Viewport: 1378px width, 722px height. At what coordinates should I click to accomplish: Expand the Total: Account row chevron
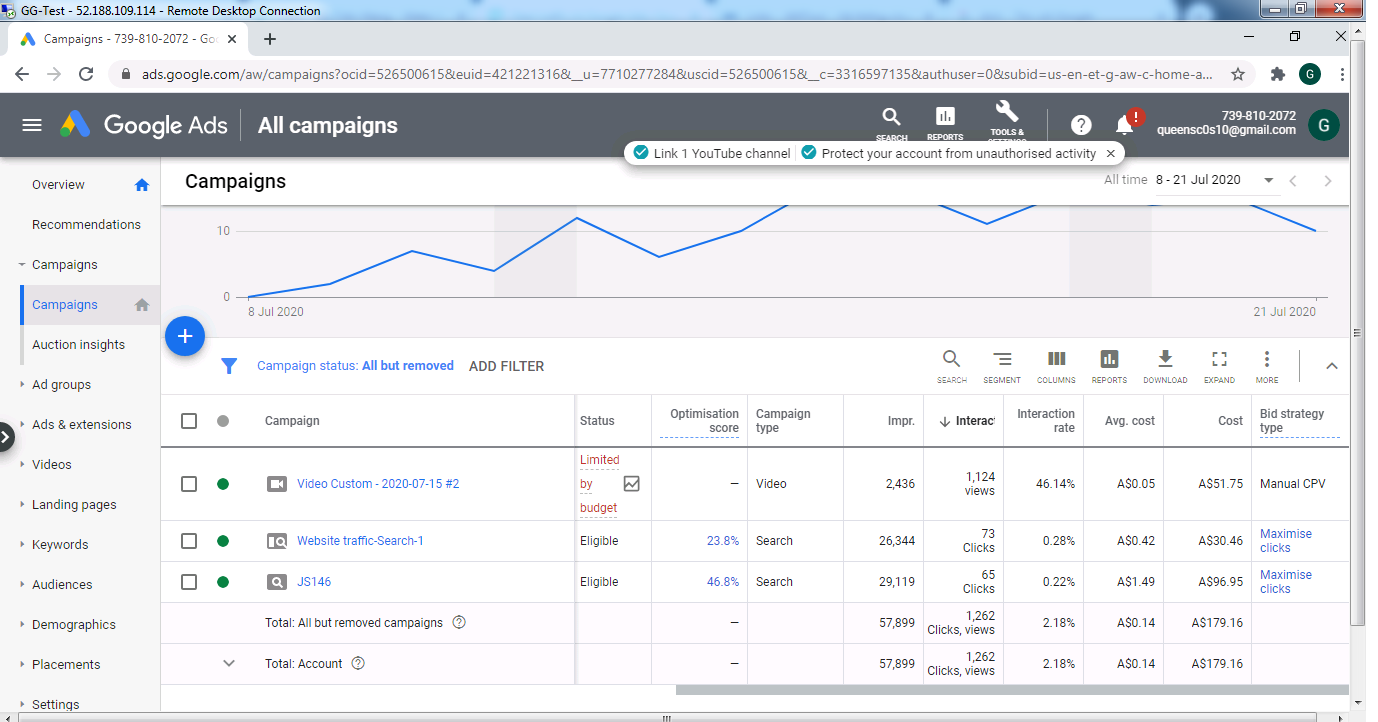(229, 663)
